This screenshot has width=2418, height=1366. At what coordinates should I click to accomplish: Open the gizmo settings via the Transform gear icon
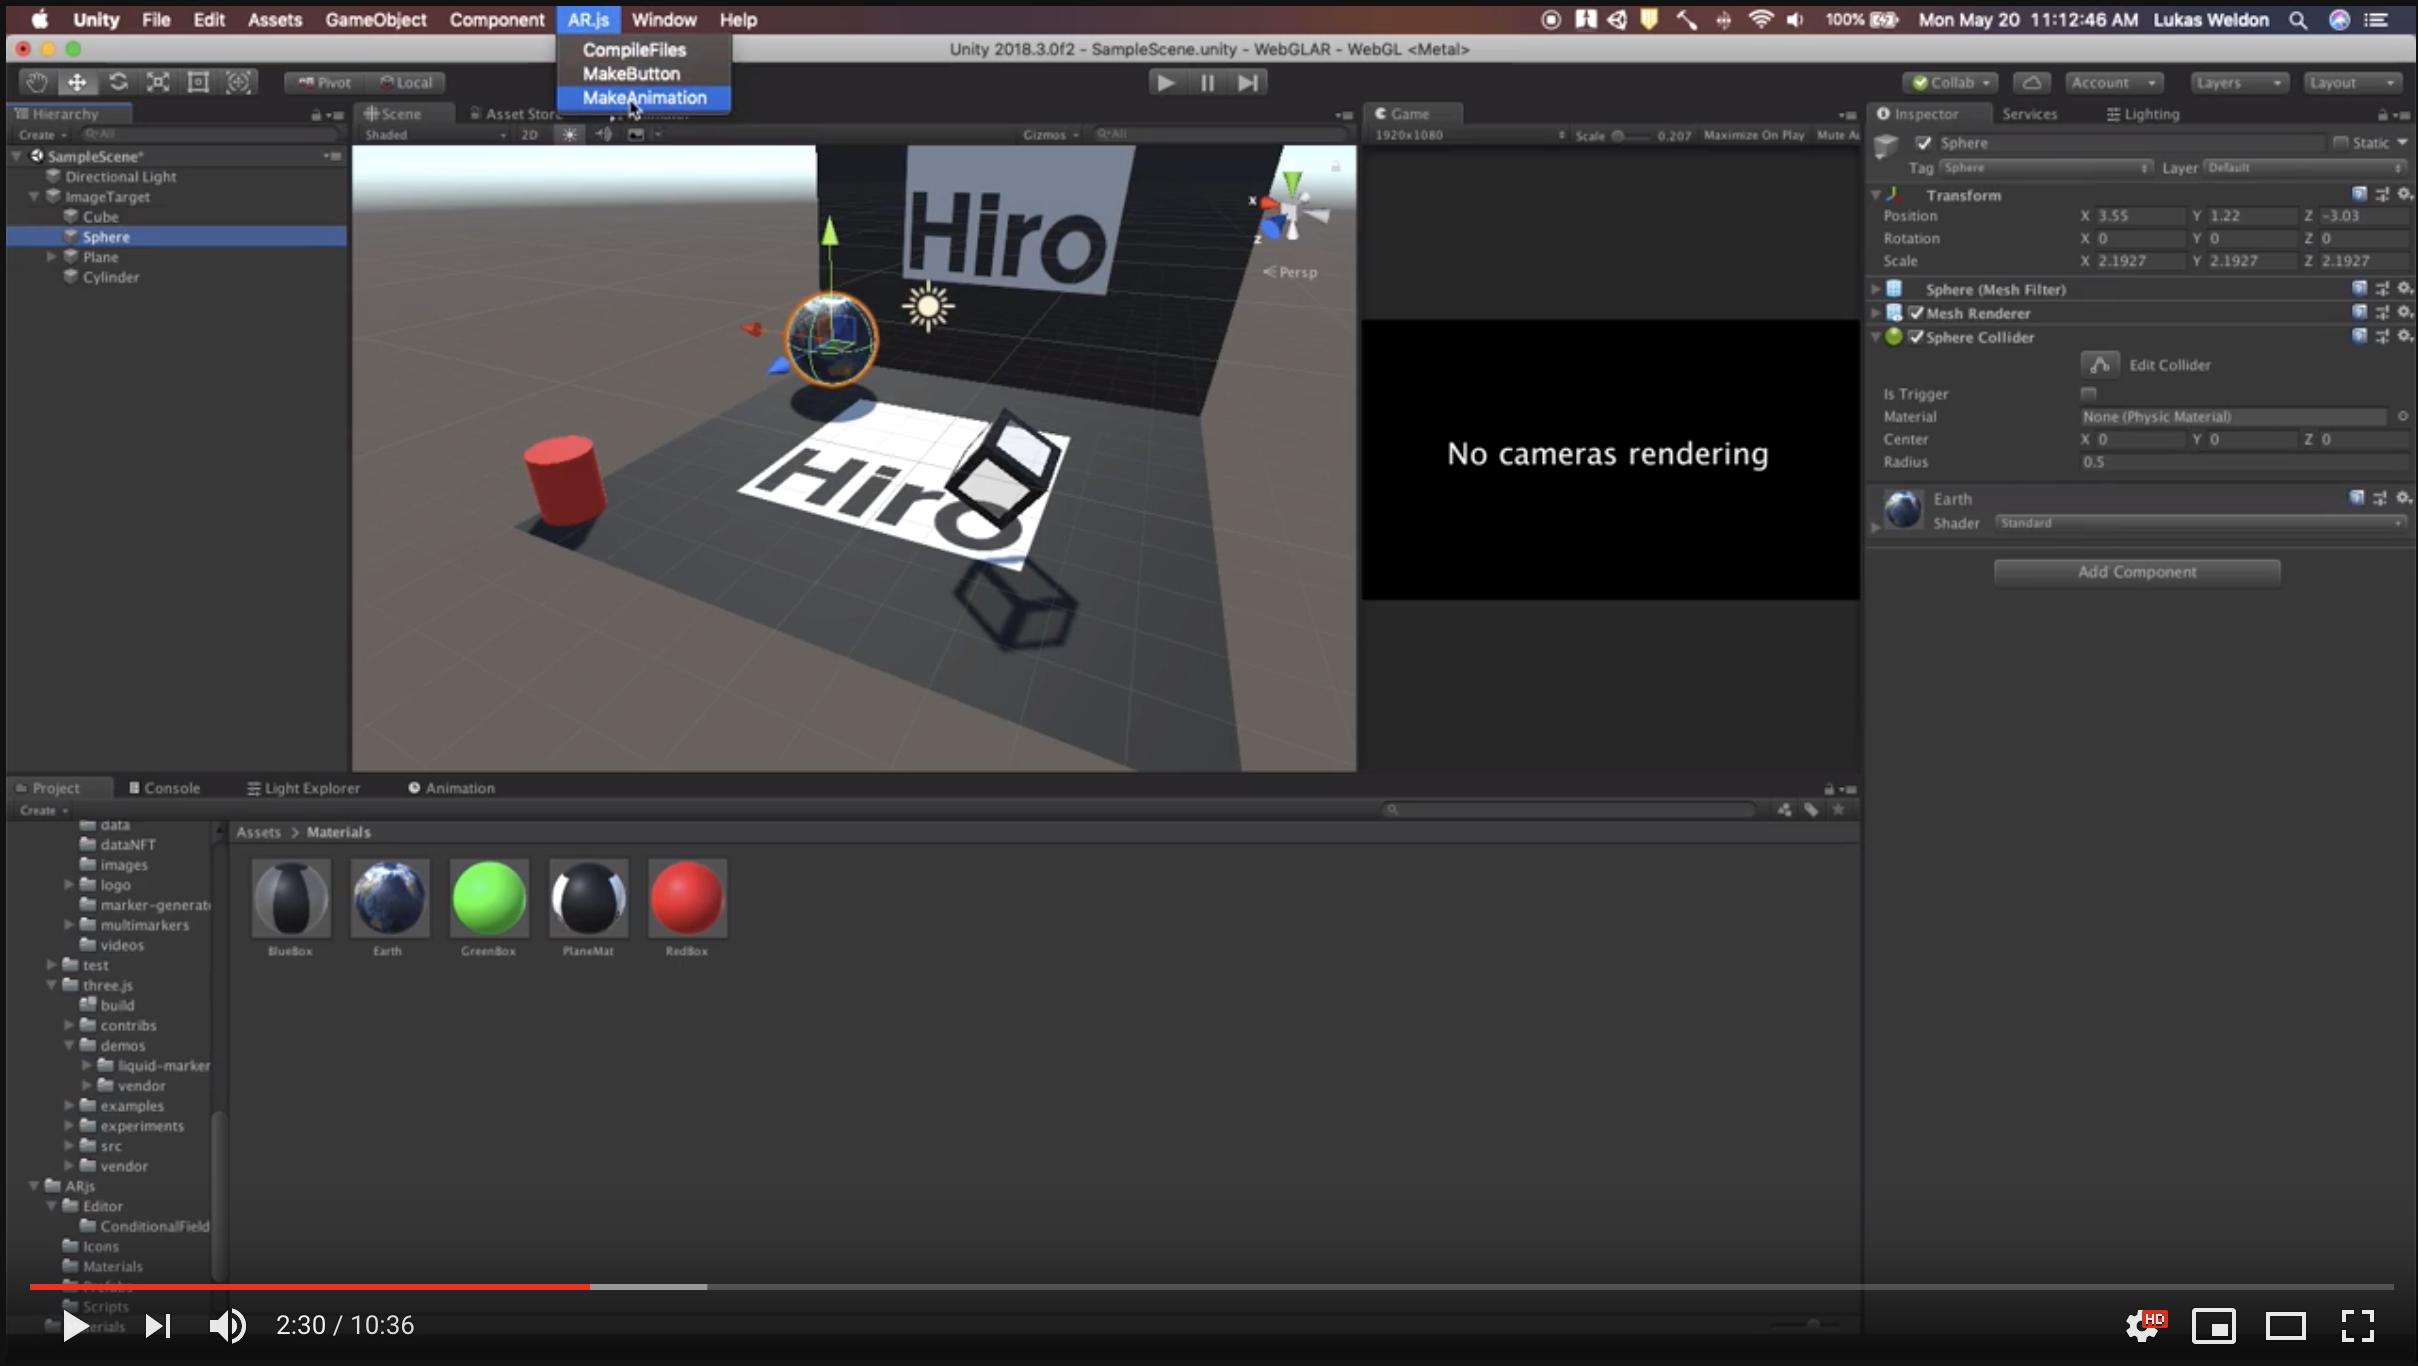pyautogui.click(x=2404, y=195)
